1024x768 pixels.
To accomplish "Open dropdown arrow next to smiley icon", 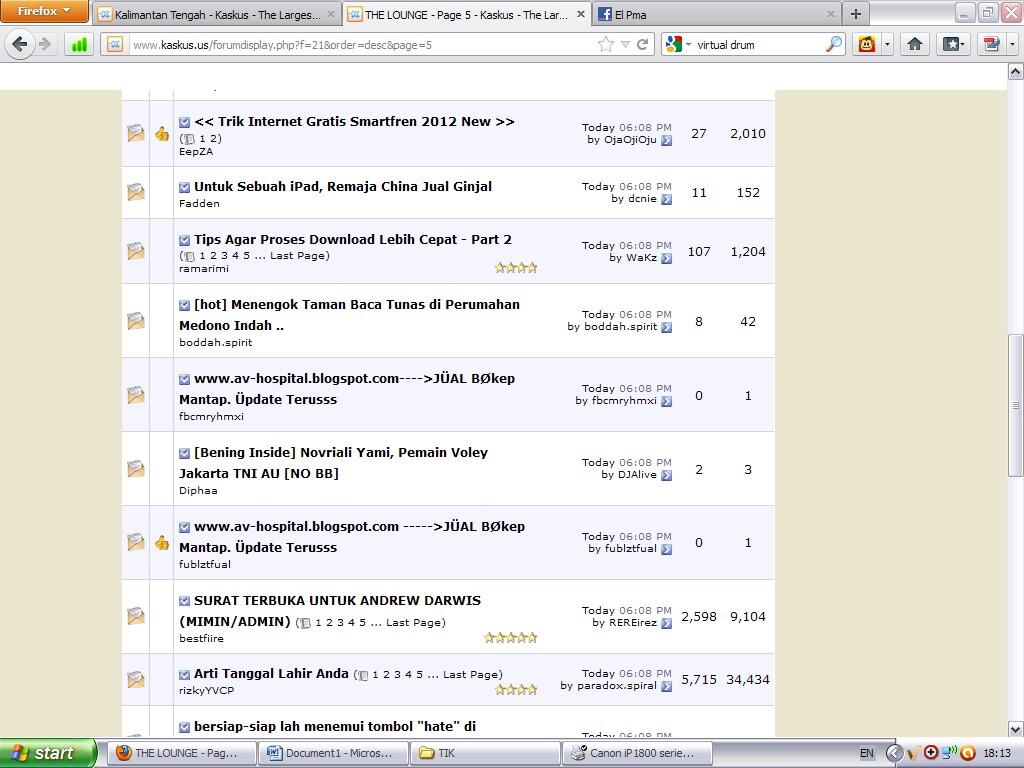I will tap(887, 44).
